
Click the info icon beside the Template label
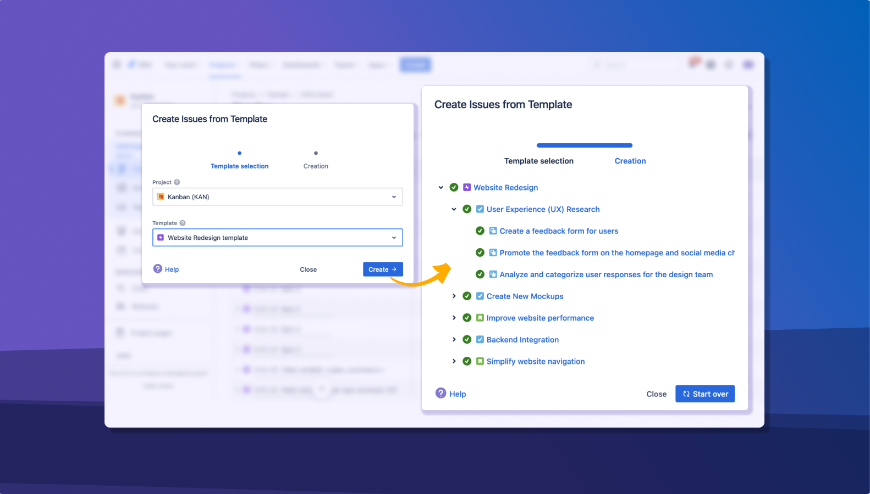tap(183, 223)
